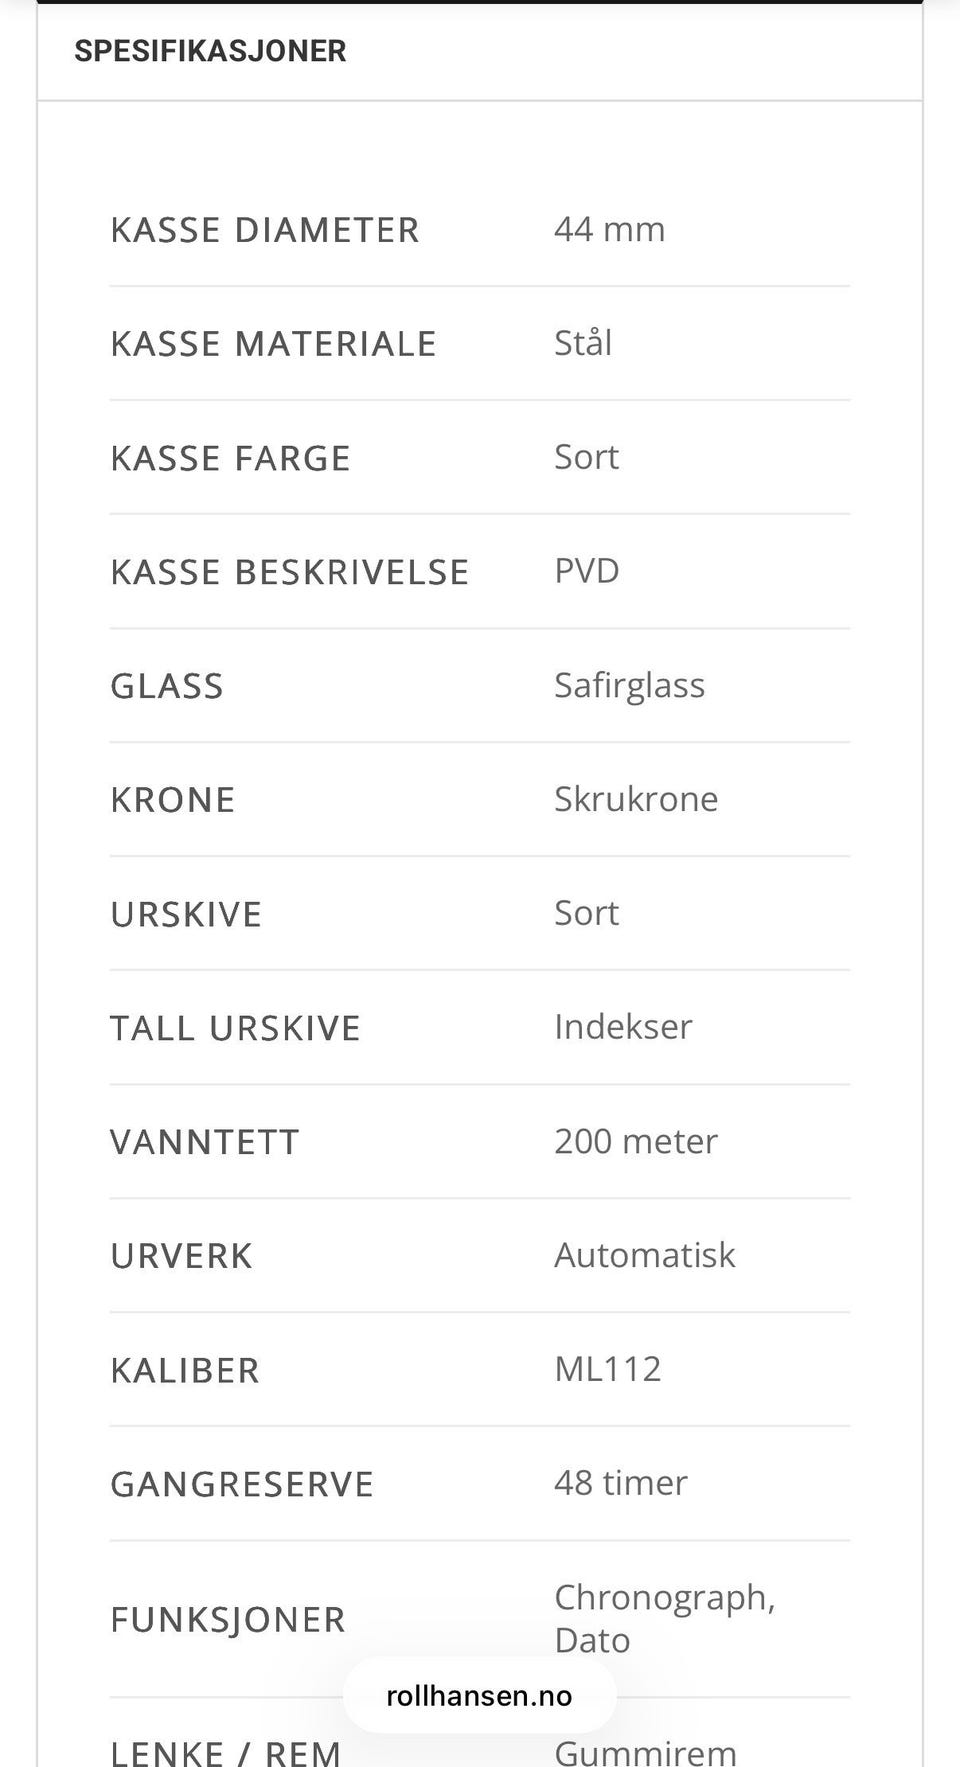The height and width of the screenshot is (1767, 960).
Task: Select the Automatisk movement value
Action: (x=645, y=1255)
